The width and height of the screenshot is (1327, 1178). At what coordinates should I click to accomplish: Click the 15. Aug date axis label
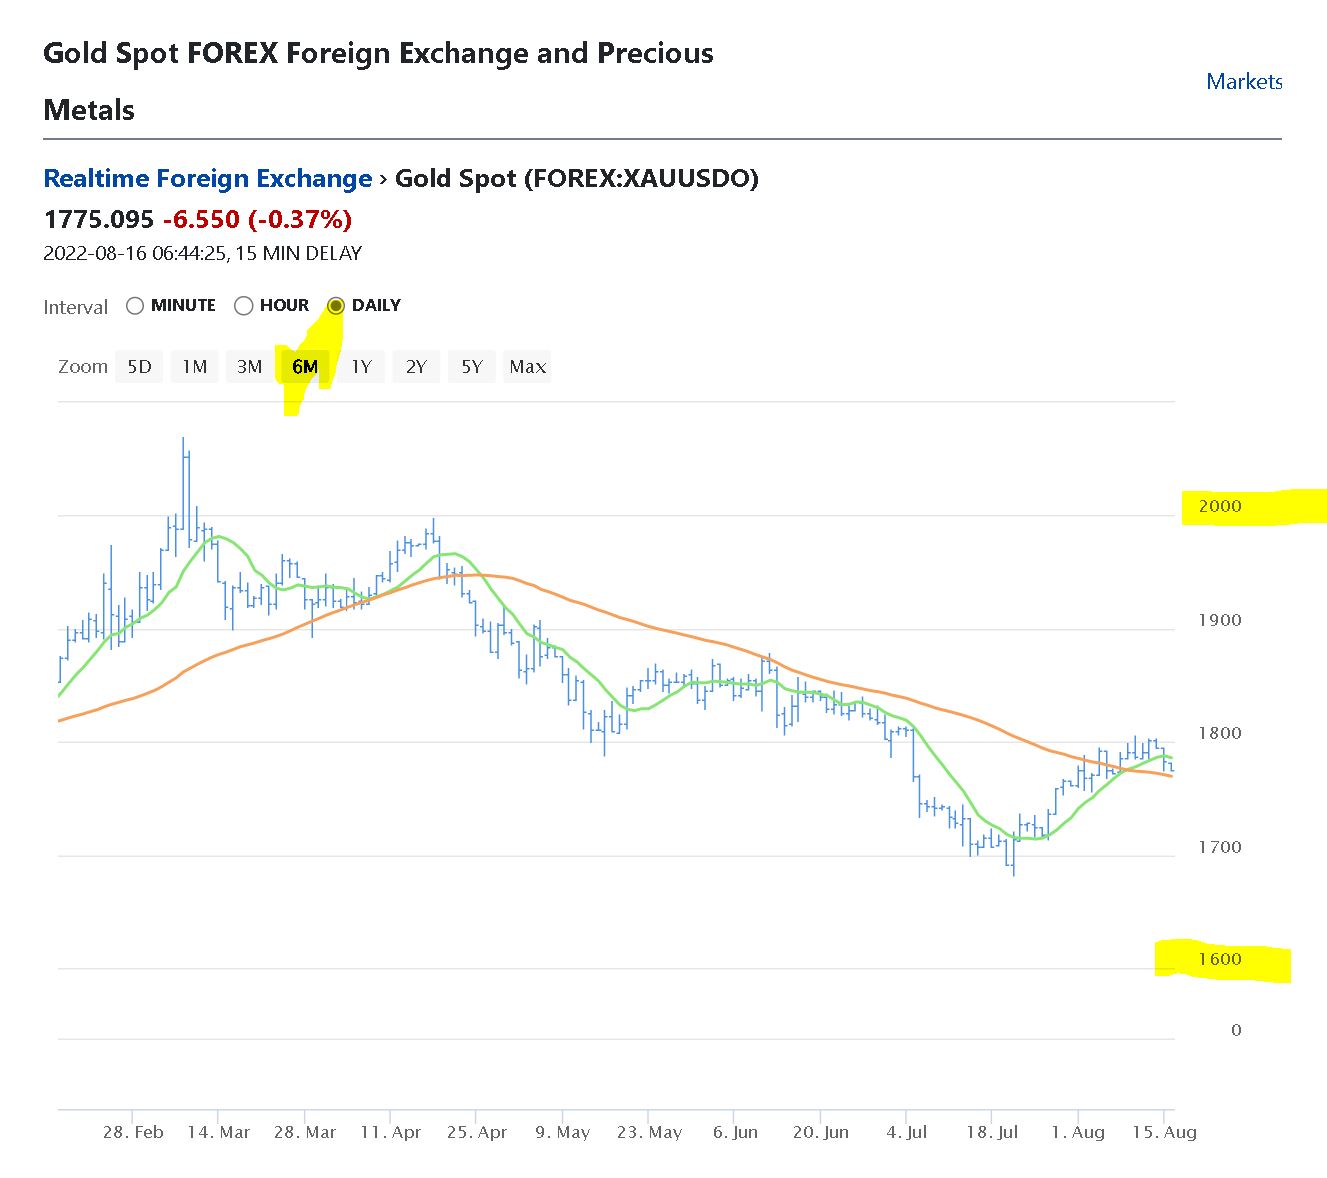point(1164,1133)
